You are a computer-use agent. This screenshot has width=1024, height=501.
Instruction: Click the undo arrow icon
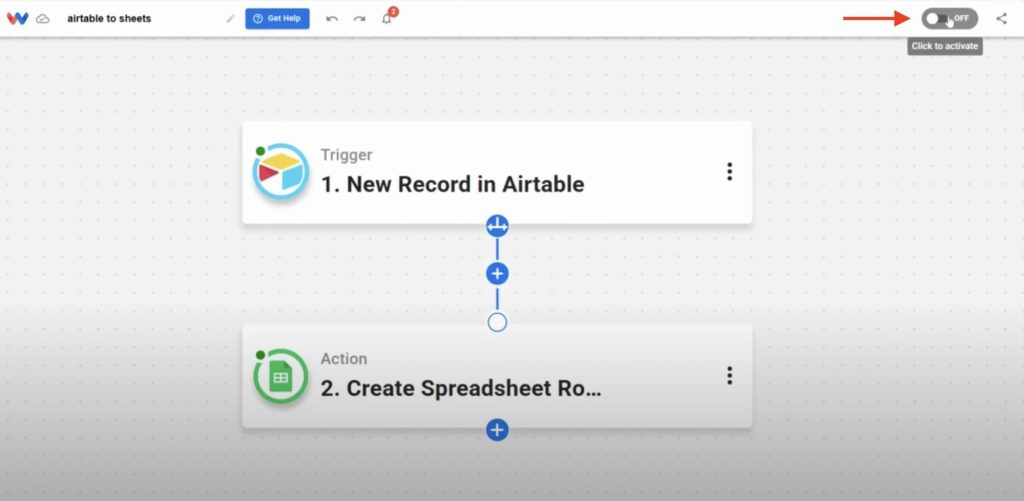[x=332, y=19]
